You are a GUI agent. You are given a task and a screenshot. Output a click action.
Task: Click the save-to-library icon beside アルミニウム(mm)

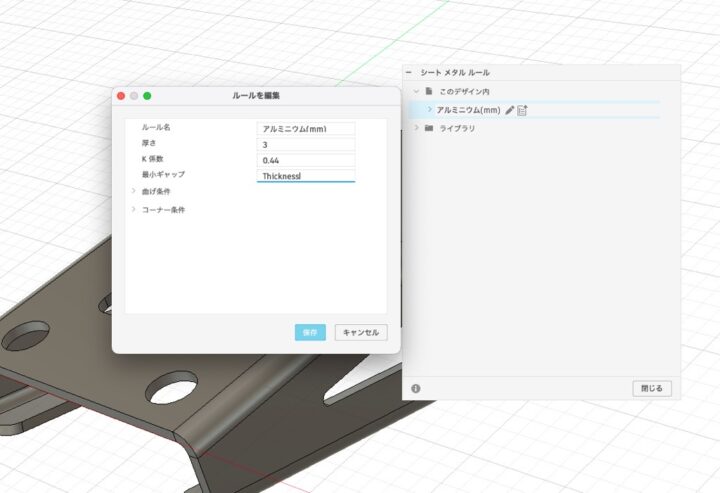tap(522, 110)
